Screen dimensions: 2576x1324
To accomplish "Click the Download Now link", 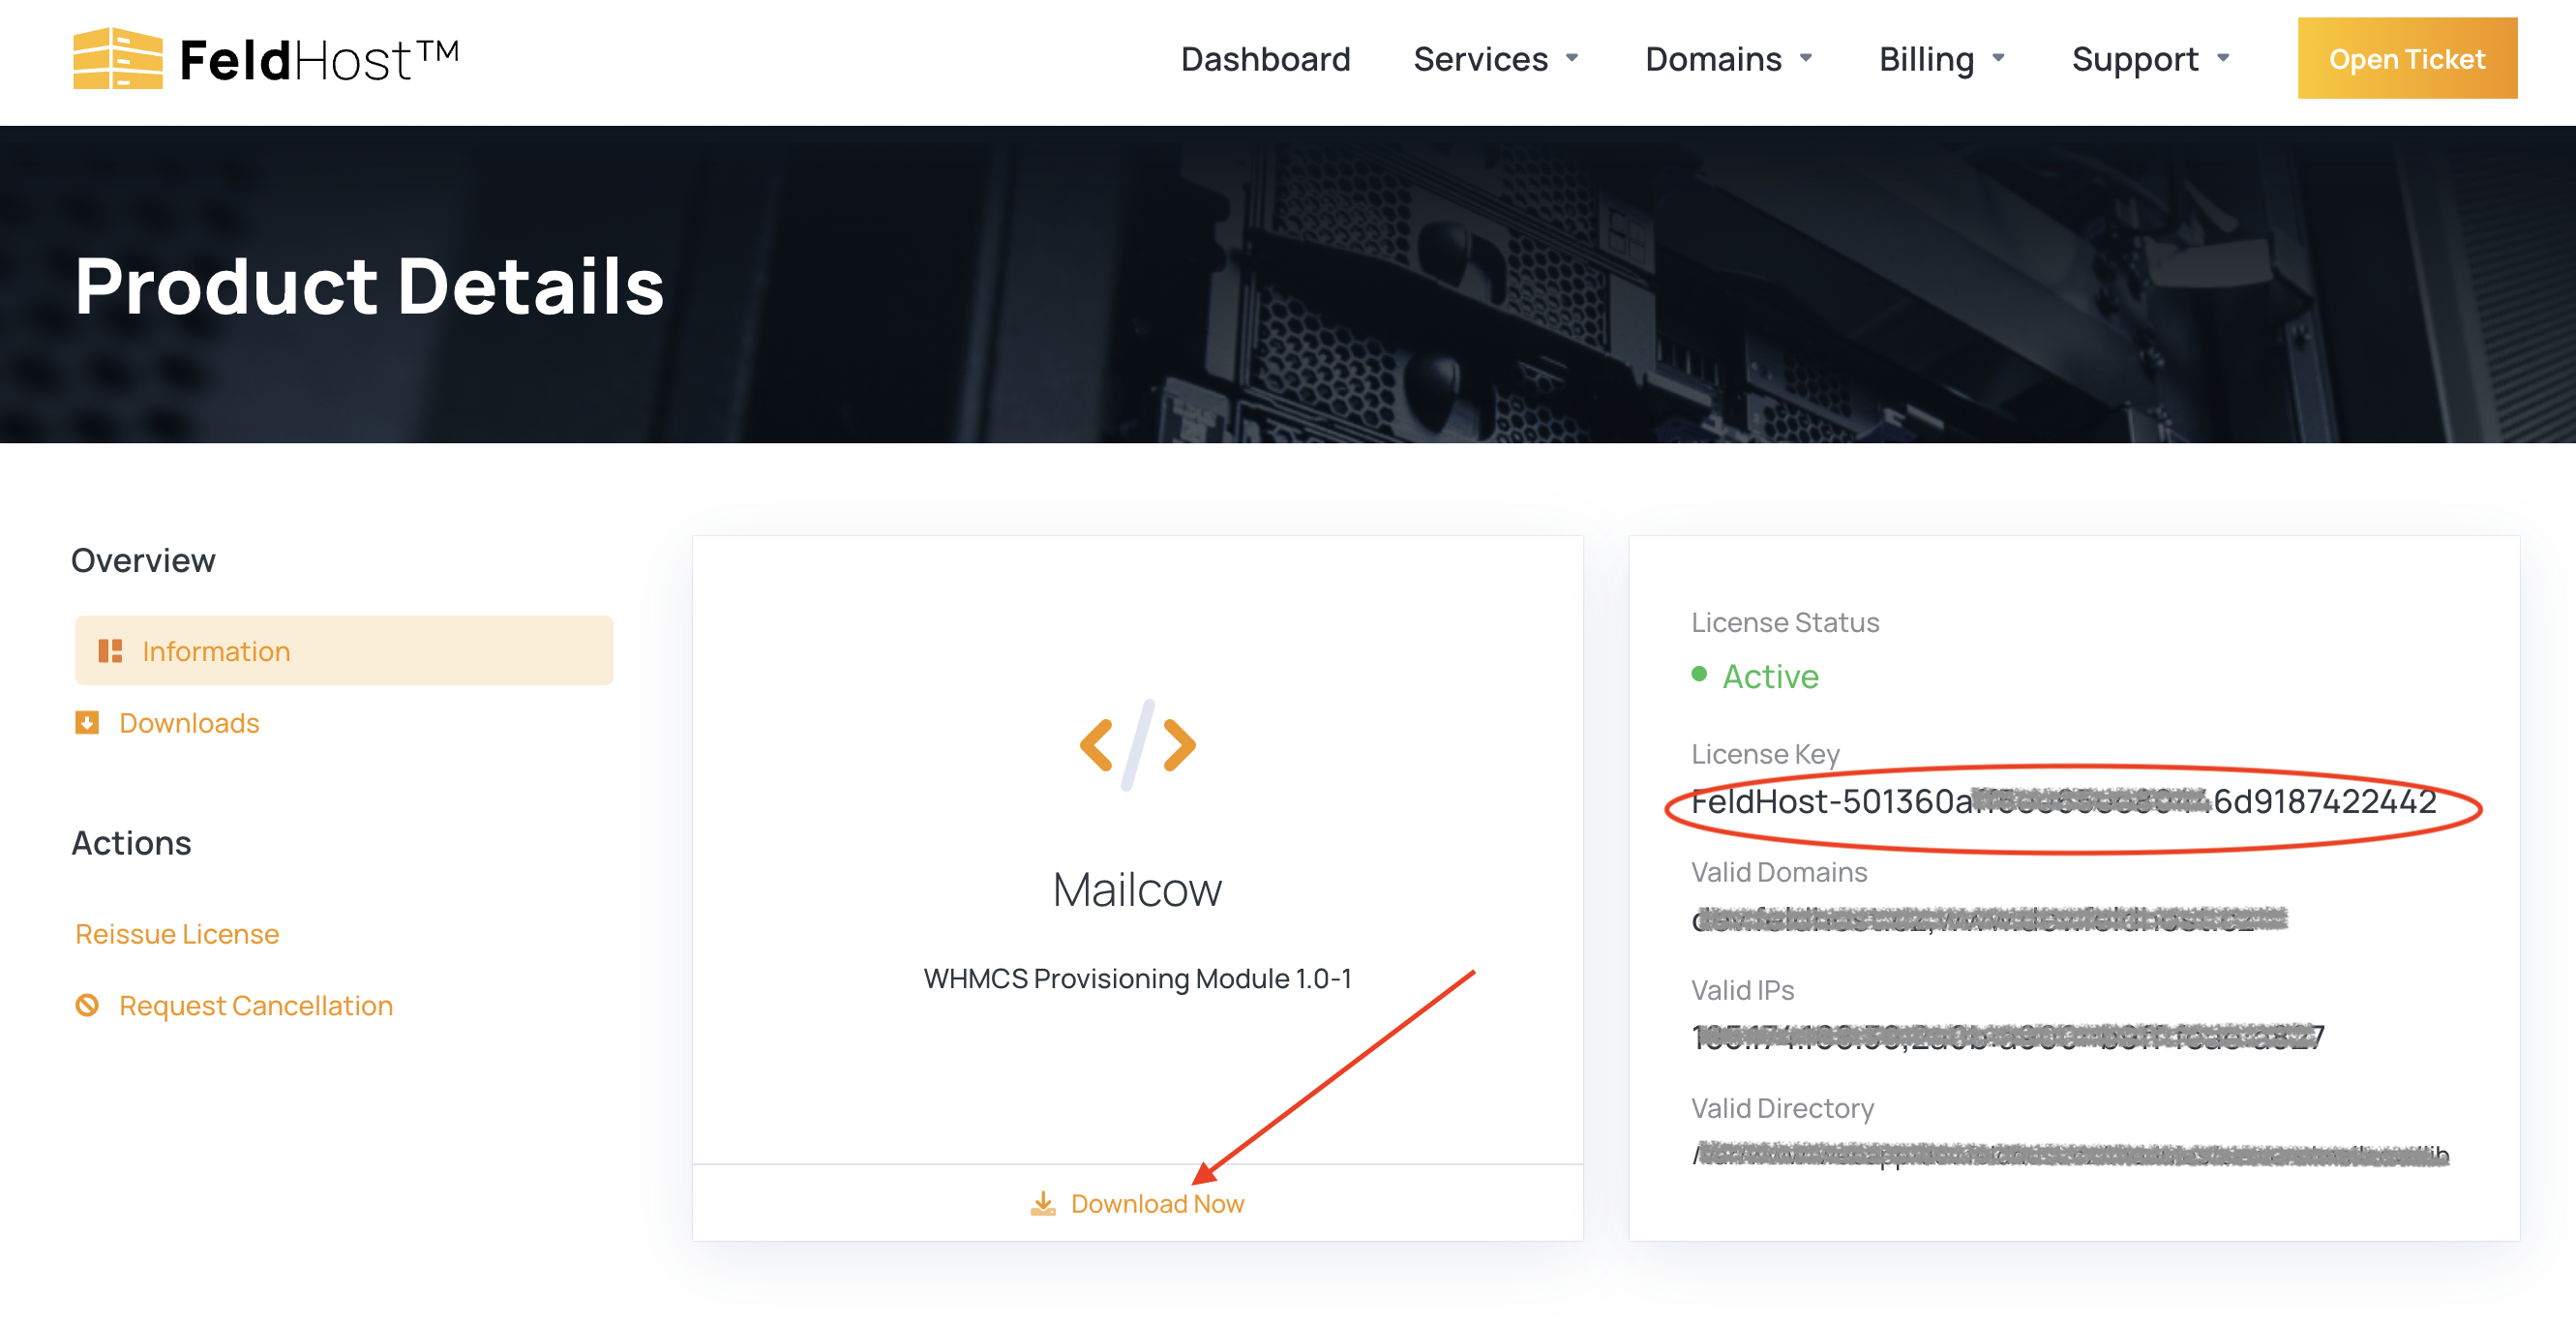I will (1157, 1204).
